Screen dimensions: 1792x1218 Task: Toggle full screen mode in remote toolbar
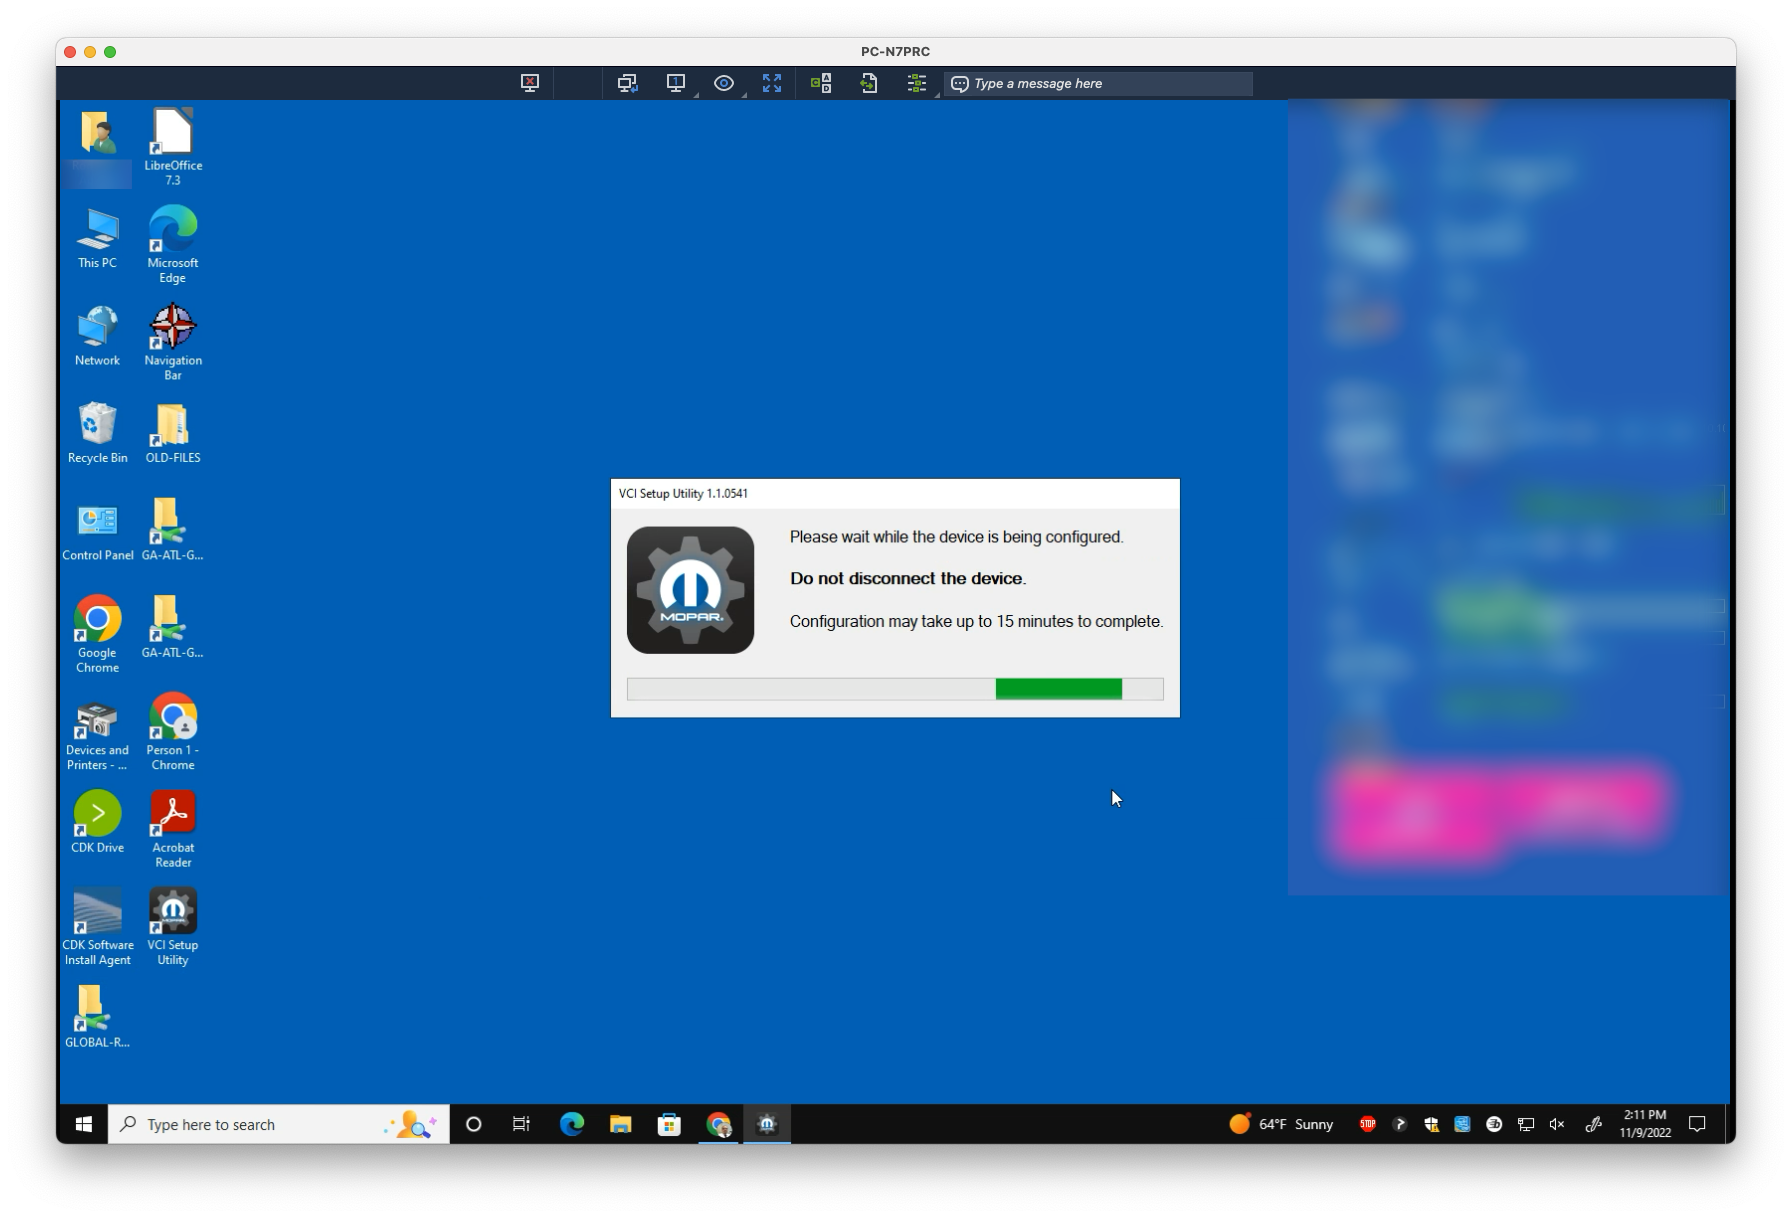(772, 84)
